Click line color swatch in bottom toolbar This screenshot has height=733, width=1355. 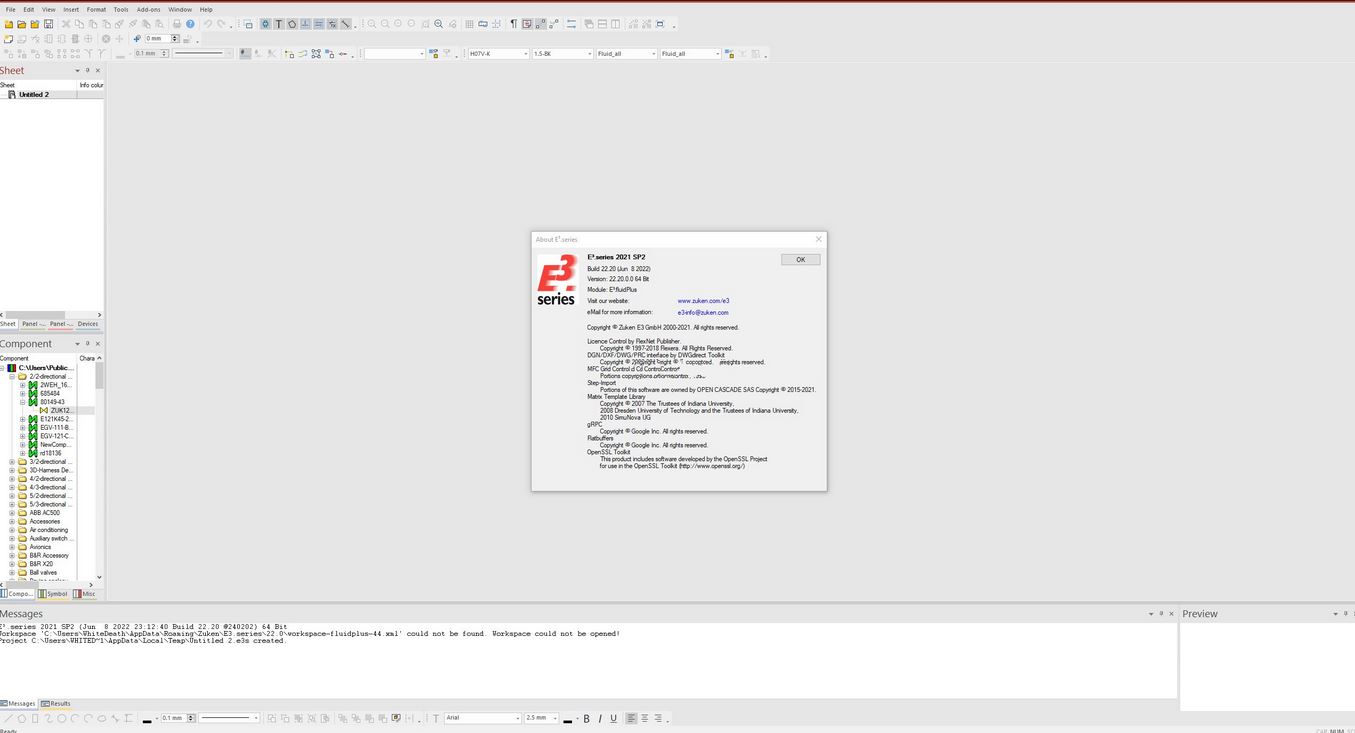click(147, 719)
